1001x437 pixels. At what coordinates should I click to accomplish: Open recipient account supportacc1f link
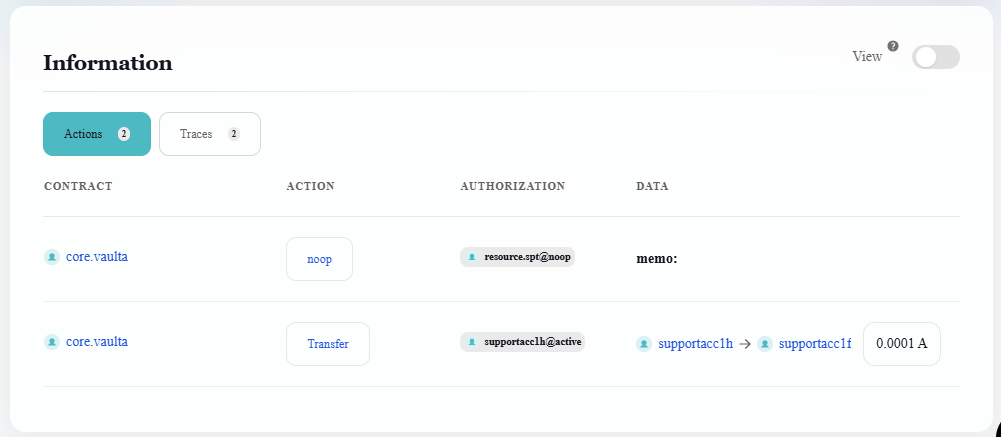click(x=815, y=344)
